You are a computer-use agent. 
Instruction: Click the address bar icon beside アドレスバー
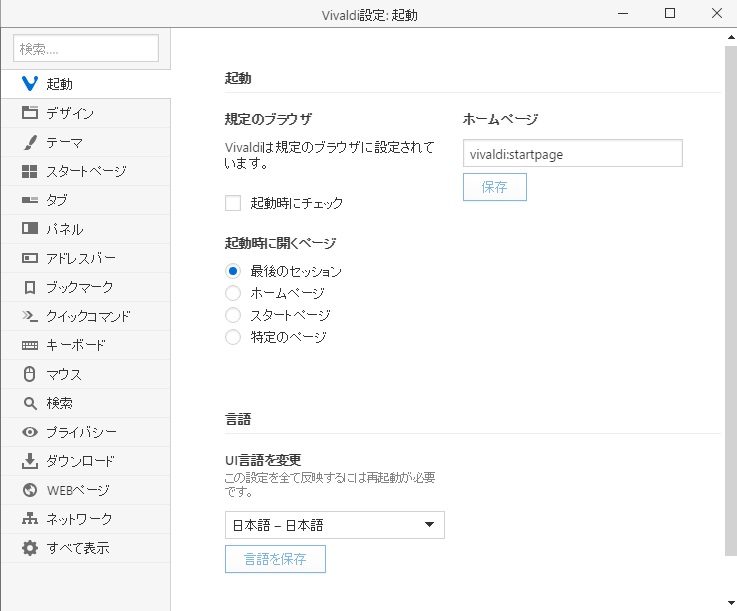pos(30,258)
